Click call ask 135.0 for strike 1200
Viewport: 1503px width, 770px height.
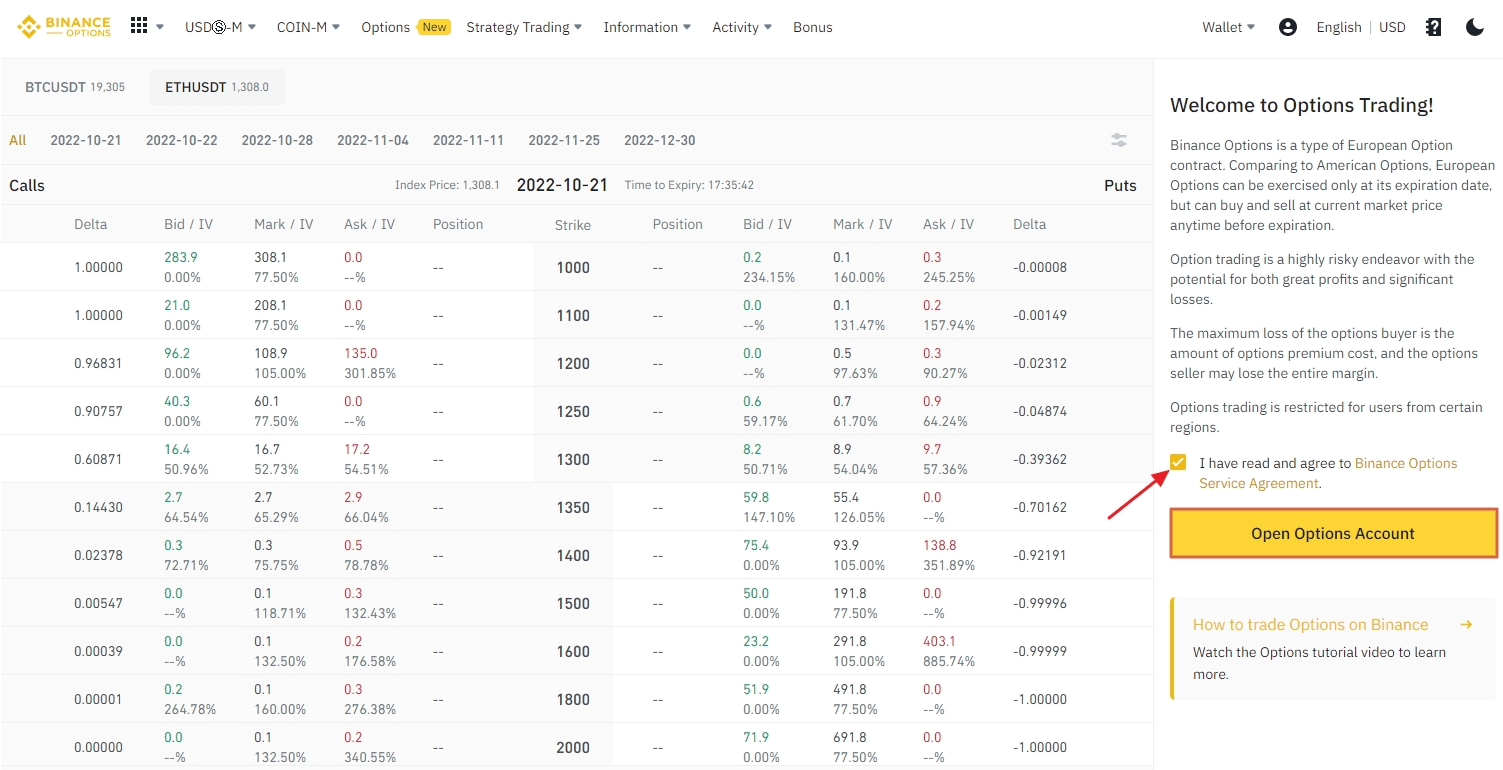tap(361, 353)
